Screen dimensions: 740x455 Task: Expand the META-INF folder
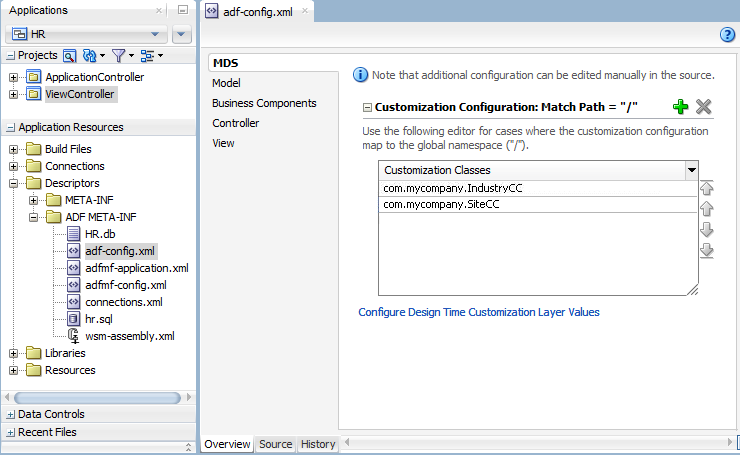[x=33, y=200]
